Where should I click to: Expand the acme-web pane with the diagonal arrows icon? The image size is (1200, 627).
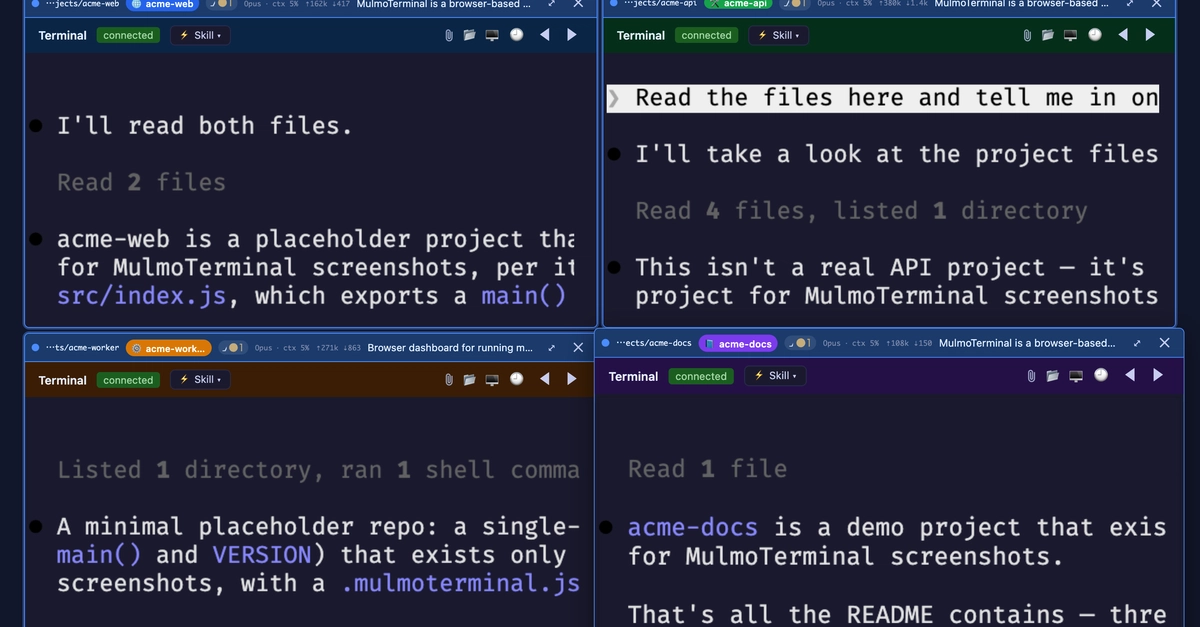[551, 4]
